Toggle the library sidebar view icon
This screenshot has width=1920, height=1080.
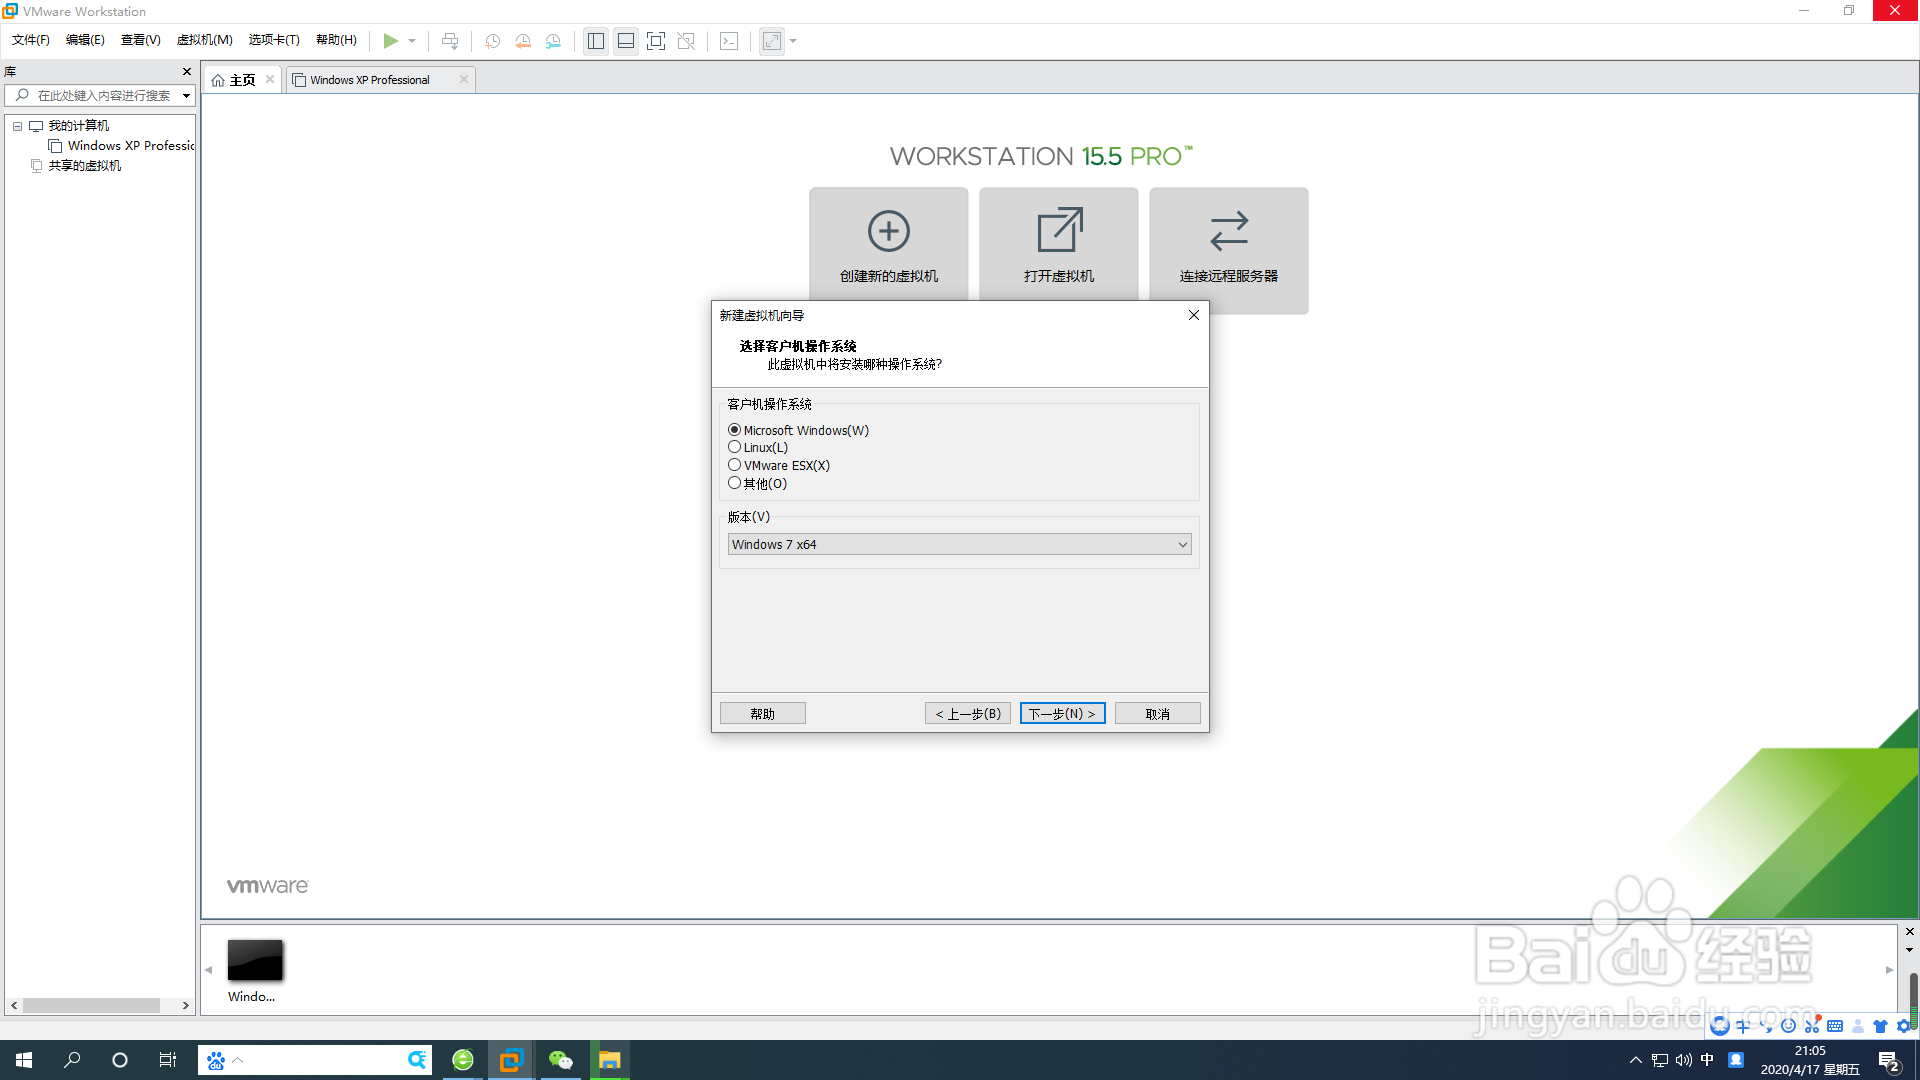coord(596,41)
